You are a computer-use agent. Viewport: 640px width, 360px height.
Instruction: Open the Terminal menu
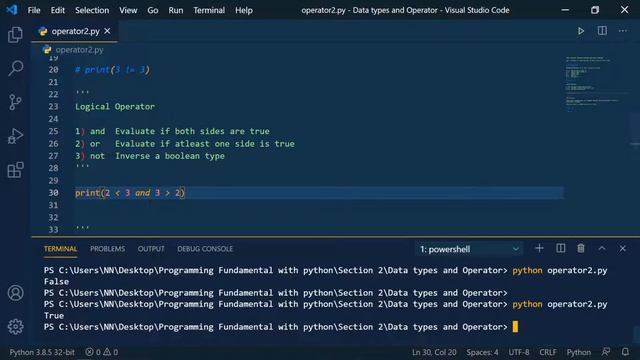pos(209,10)
